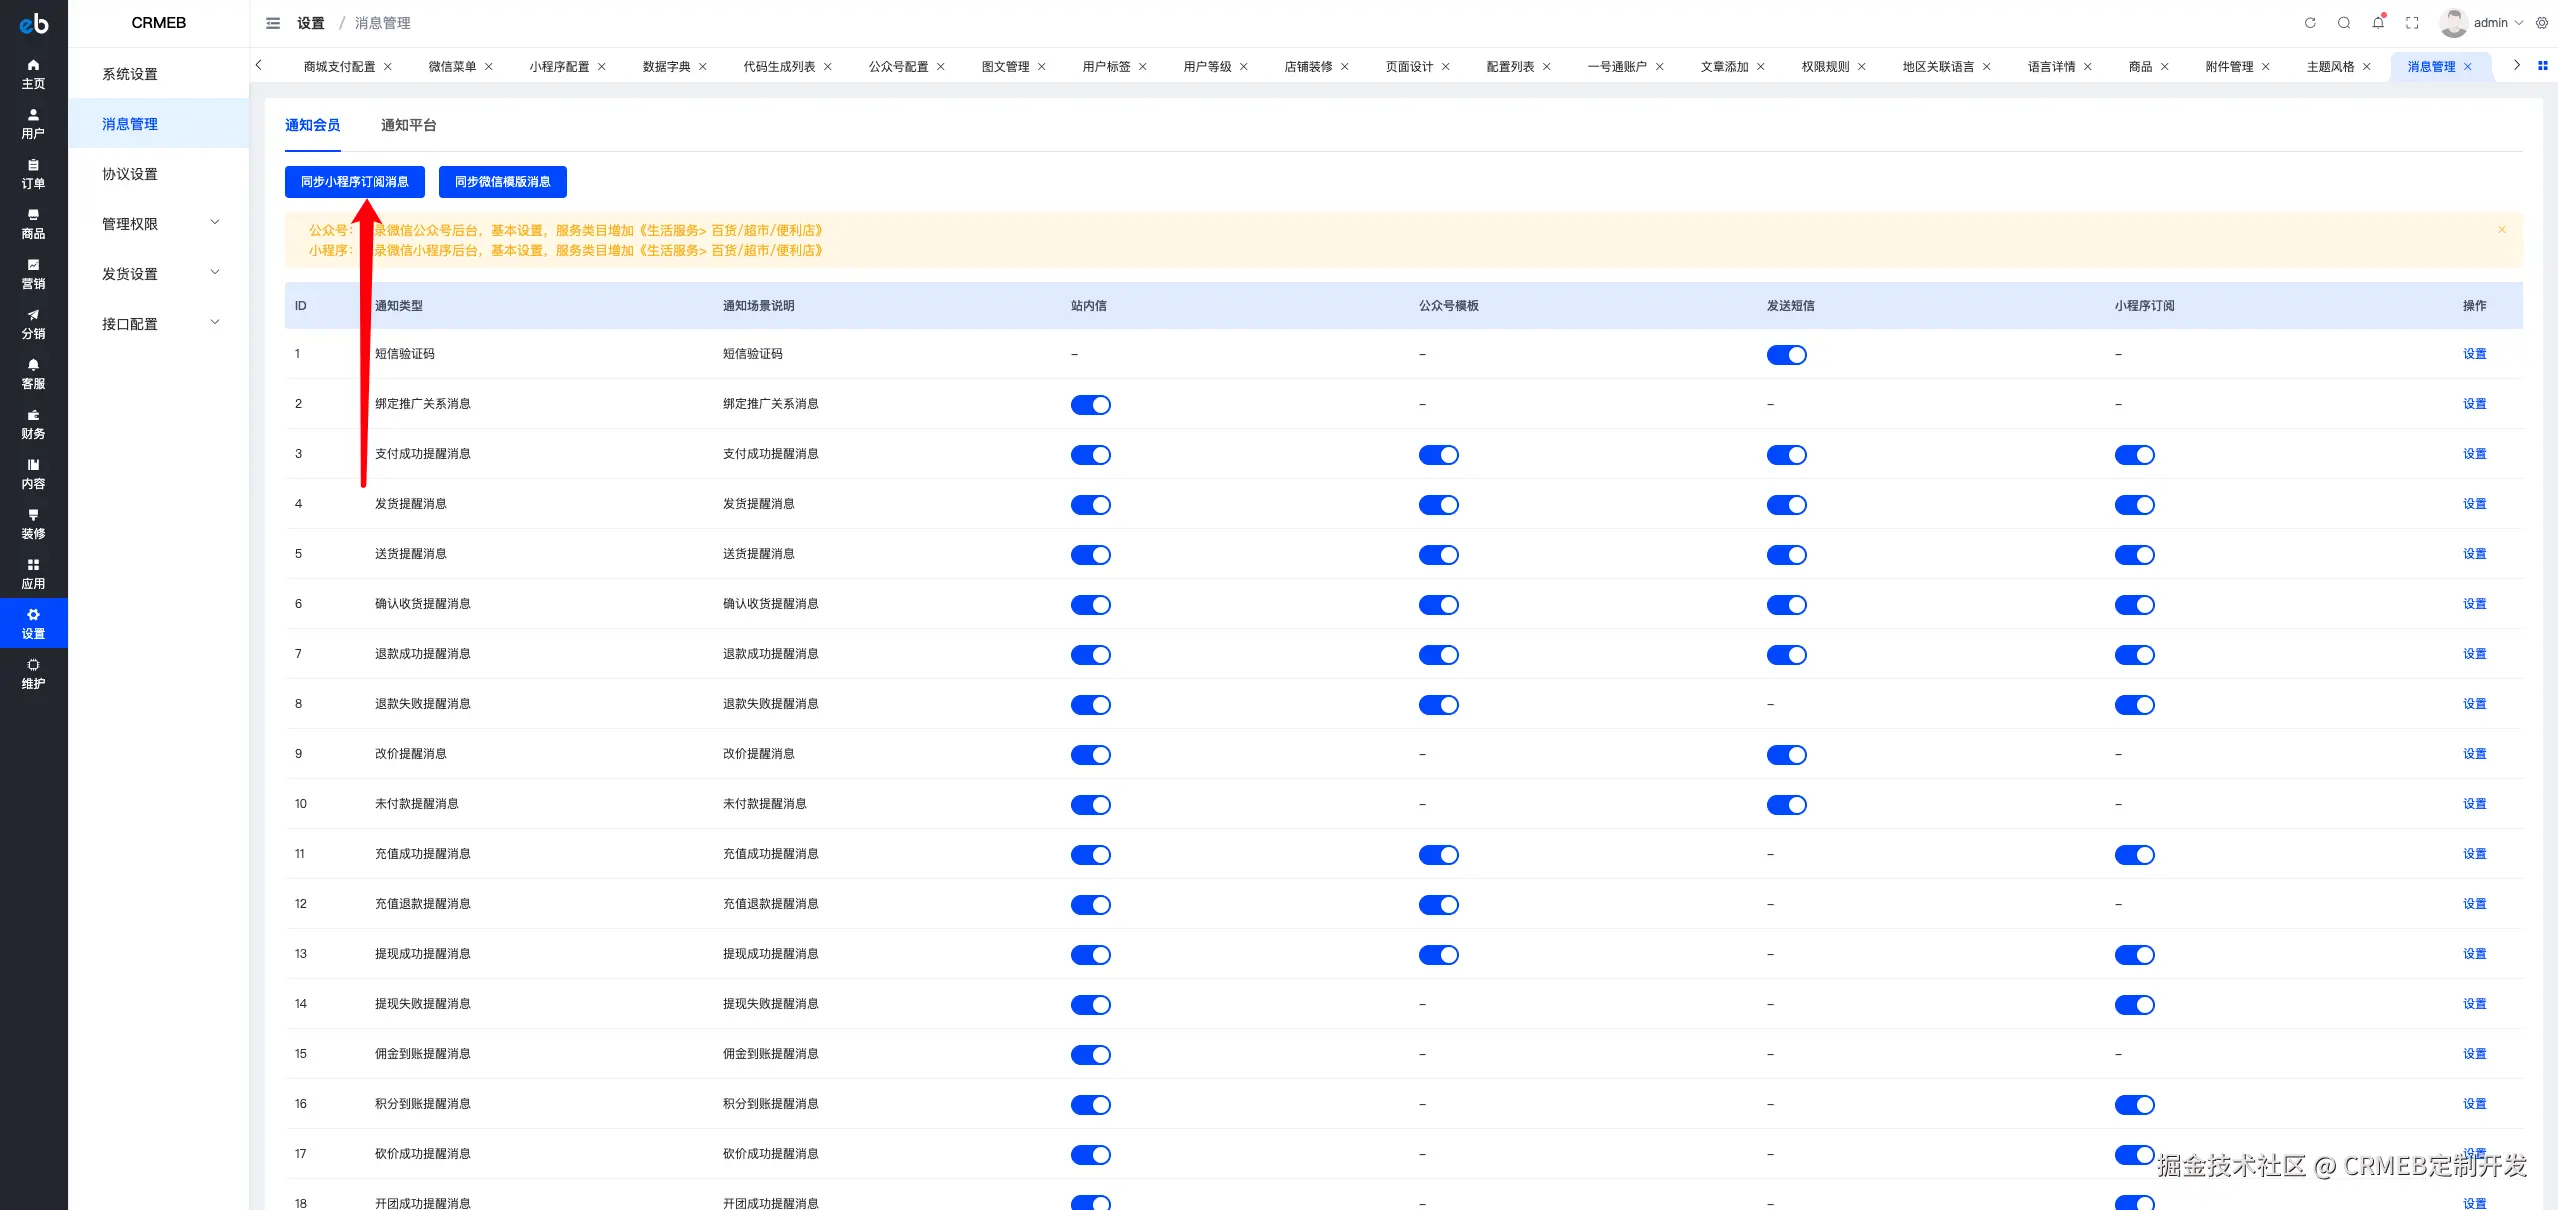Screen dimensions: 2558x1210
Task: Open the 财务 finance sidebar icon
Action: [x=33, y=423]
